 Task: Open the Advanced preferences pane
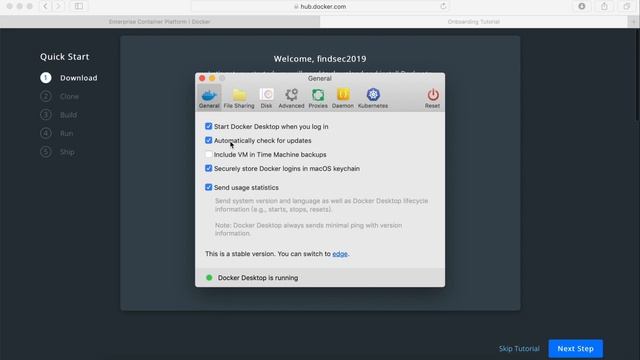click(291, 98)
